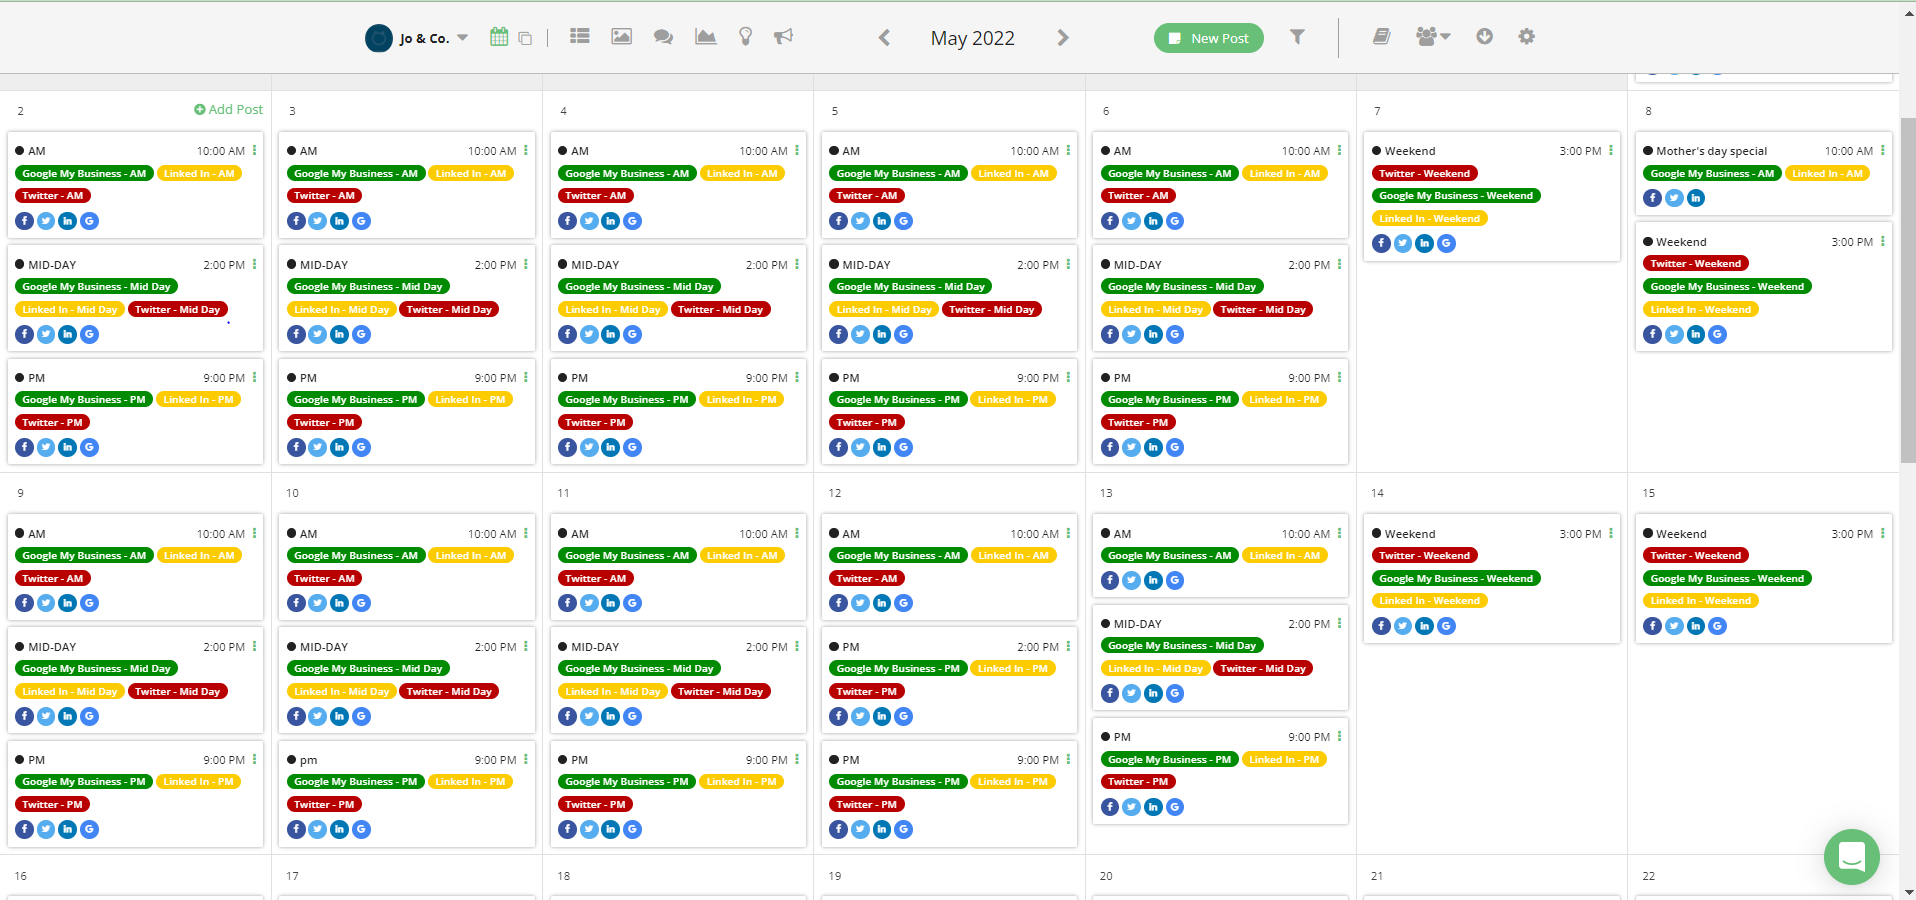
Task: Click Twitter icon on May 14 Weekend post
Action: (1403, 626)
